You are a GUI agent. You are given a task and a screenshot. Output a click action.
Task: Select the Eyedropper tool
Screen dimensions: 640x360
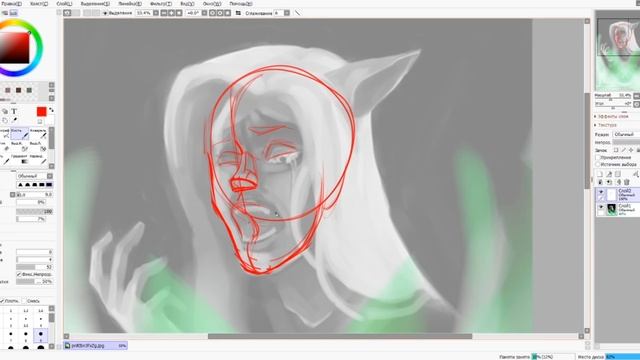14,120
